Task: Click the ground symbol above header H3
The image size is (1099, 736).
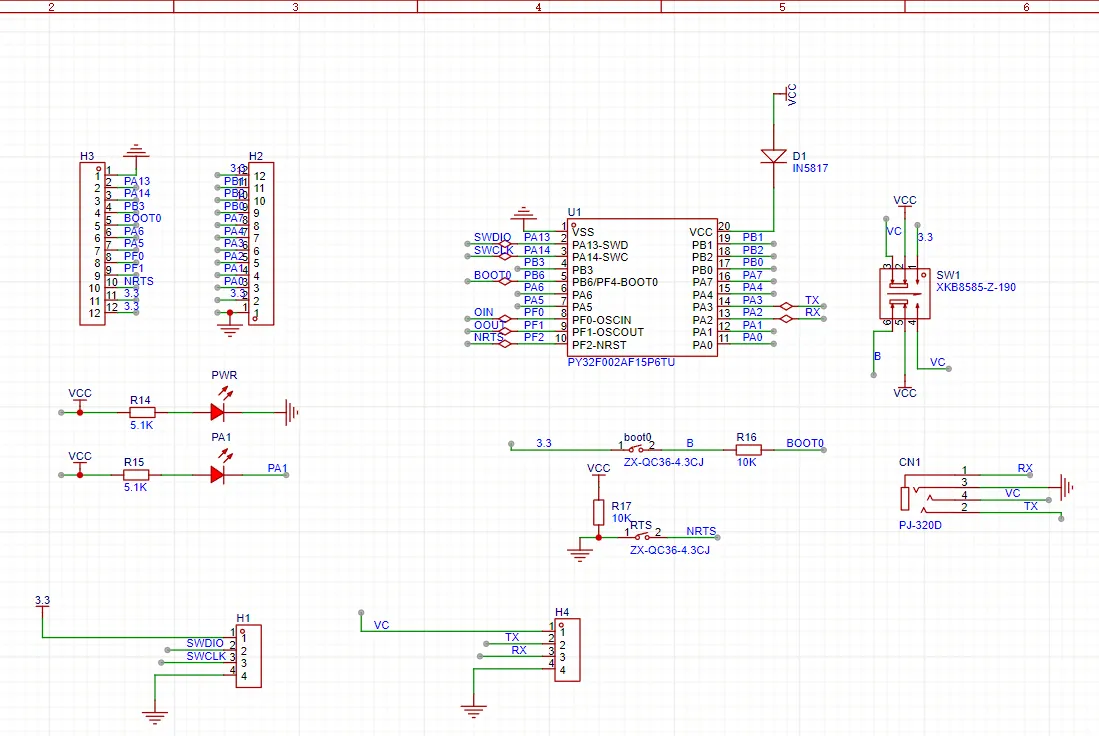Action: (x=134, y=152)
